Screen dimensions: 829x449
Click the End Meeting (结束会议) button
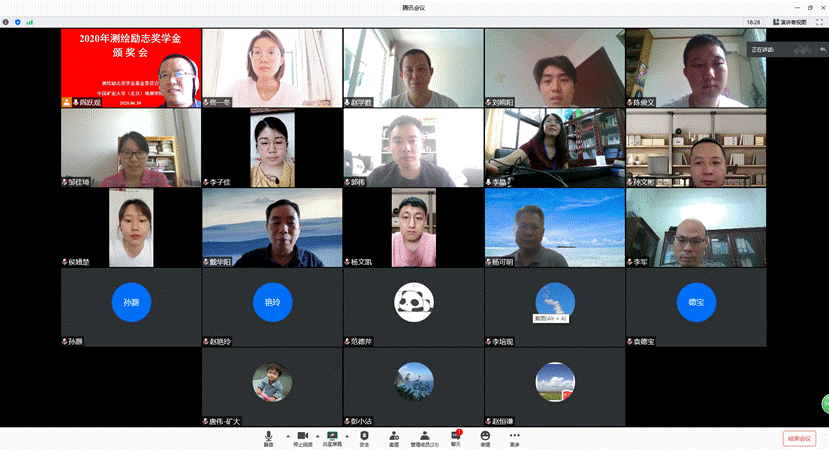799,438
